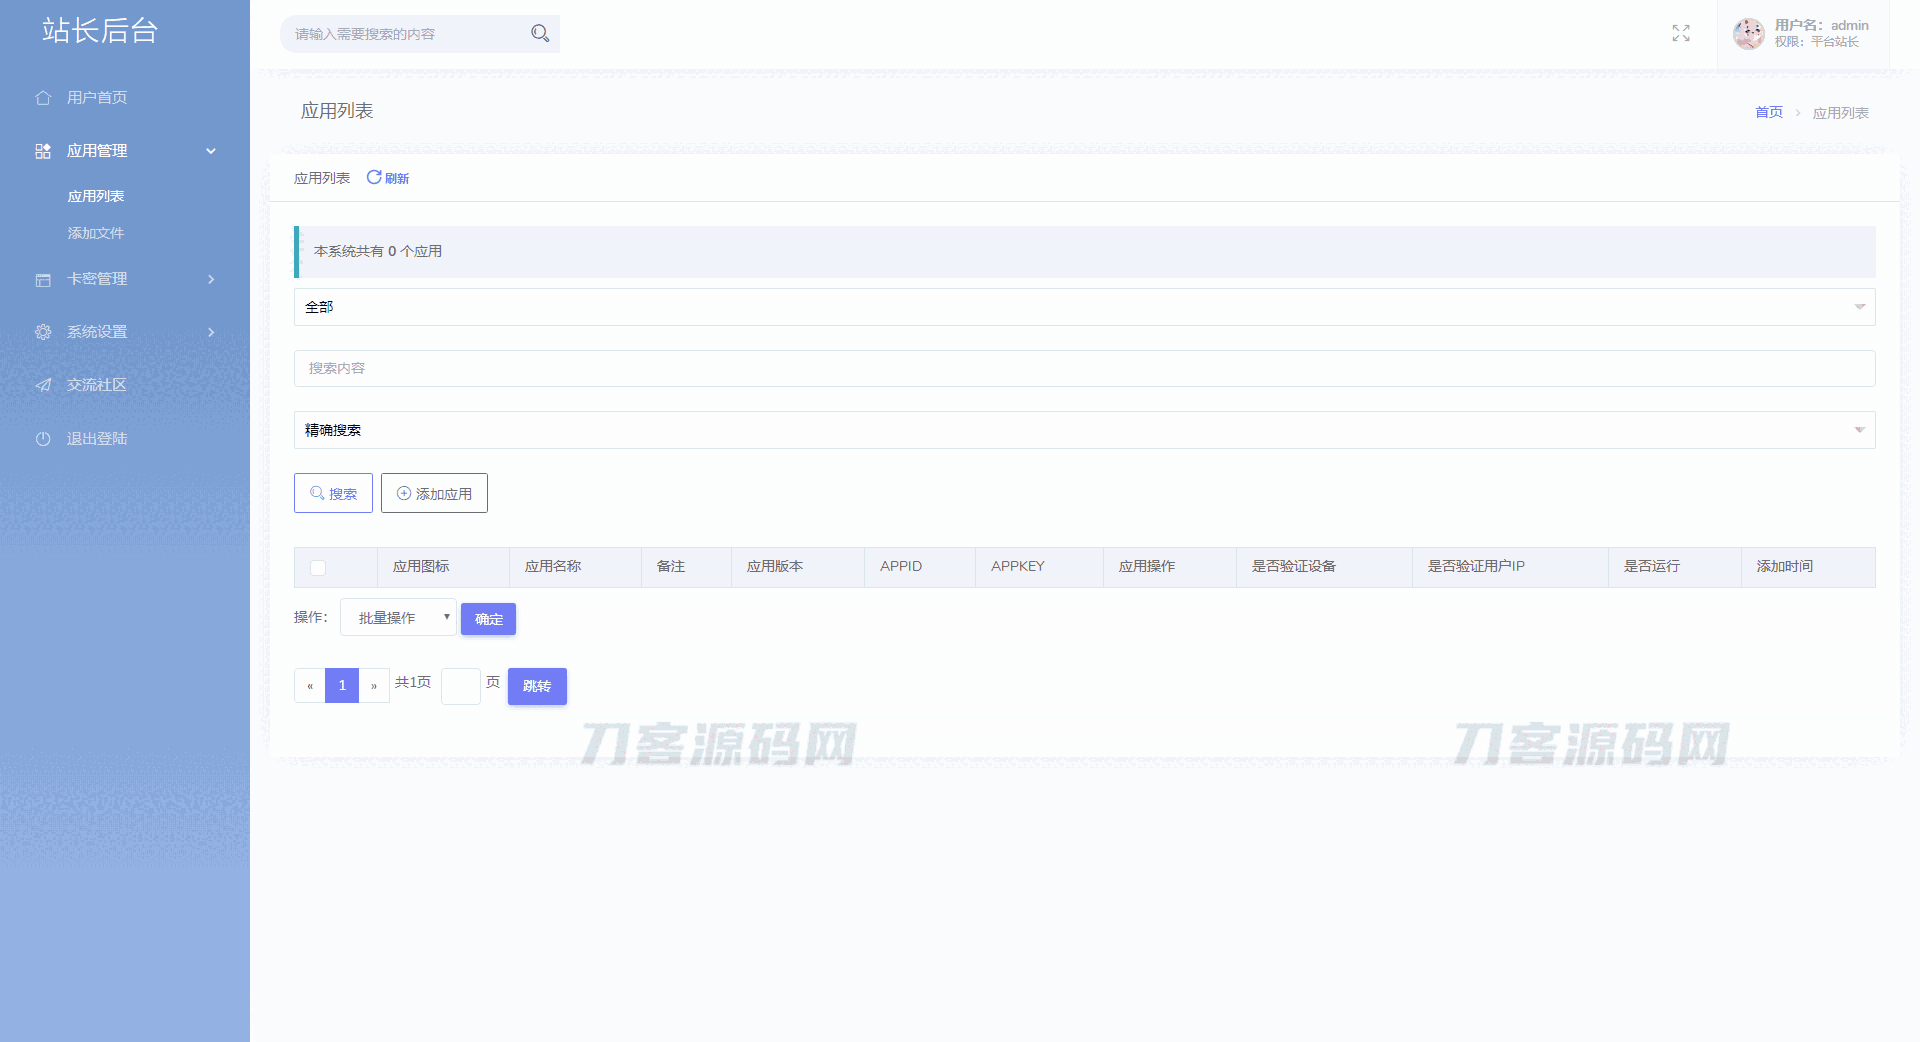This screenshot has width=1920, height=1042.
Task: Click the 退出登陆 power icon
Action: pos(43,438)
